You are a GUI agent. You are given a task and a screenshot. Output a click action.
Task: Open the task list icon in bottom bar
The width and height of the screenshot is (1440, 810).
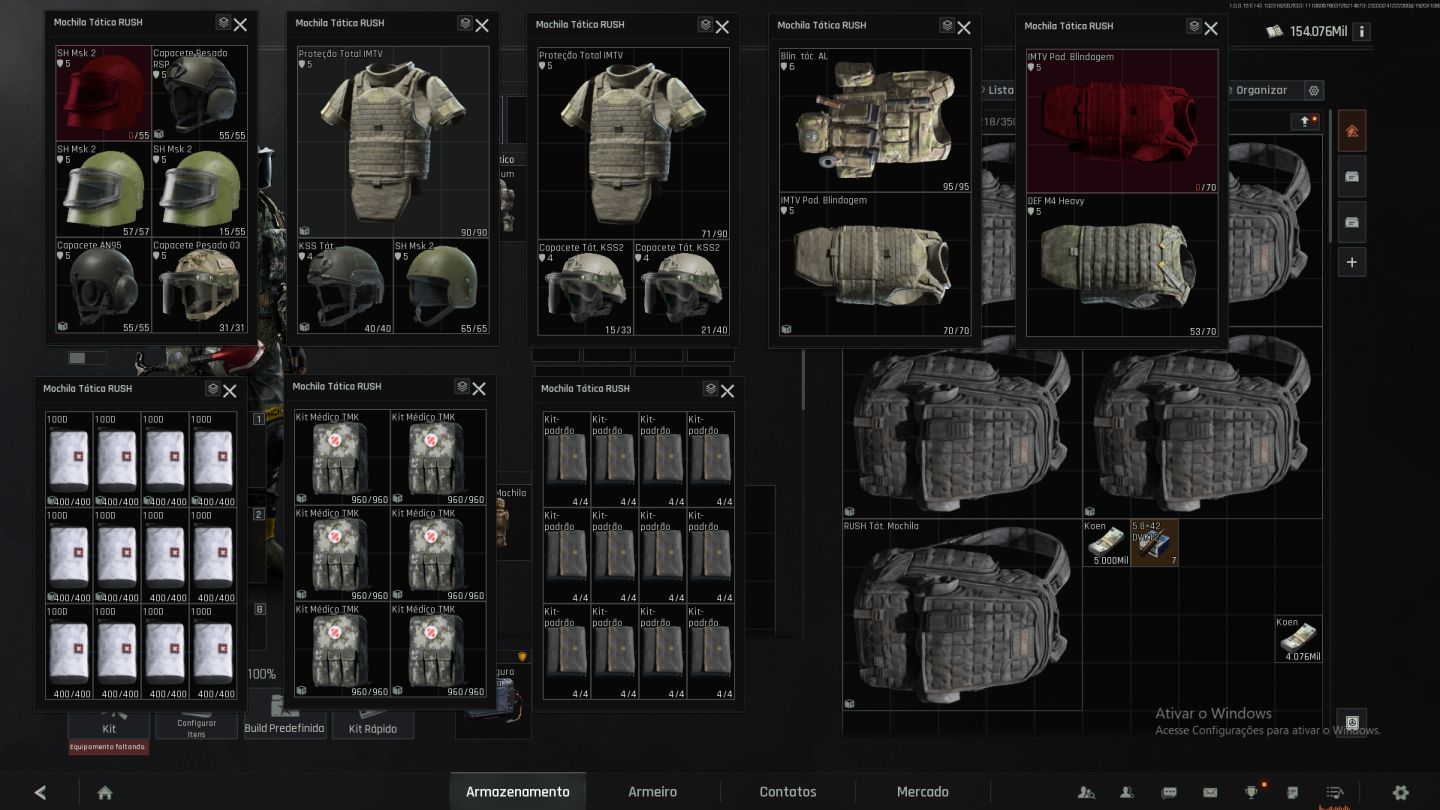pos(1334,792)
